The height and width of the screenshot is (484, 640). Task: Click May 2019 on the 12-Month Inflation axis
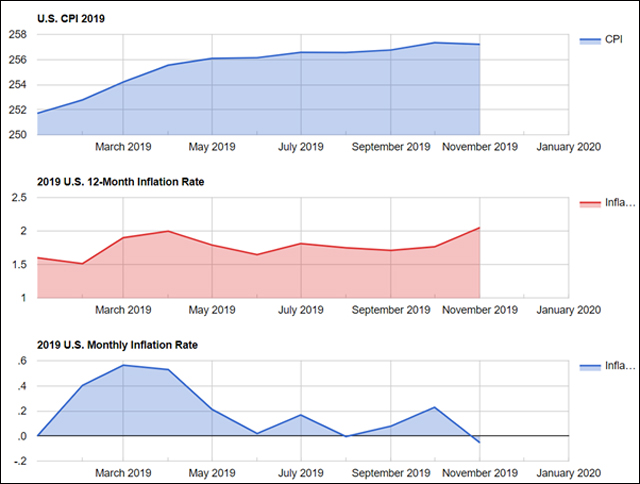point(212,311)
